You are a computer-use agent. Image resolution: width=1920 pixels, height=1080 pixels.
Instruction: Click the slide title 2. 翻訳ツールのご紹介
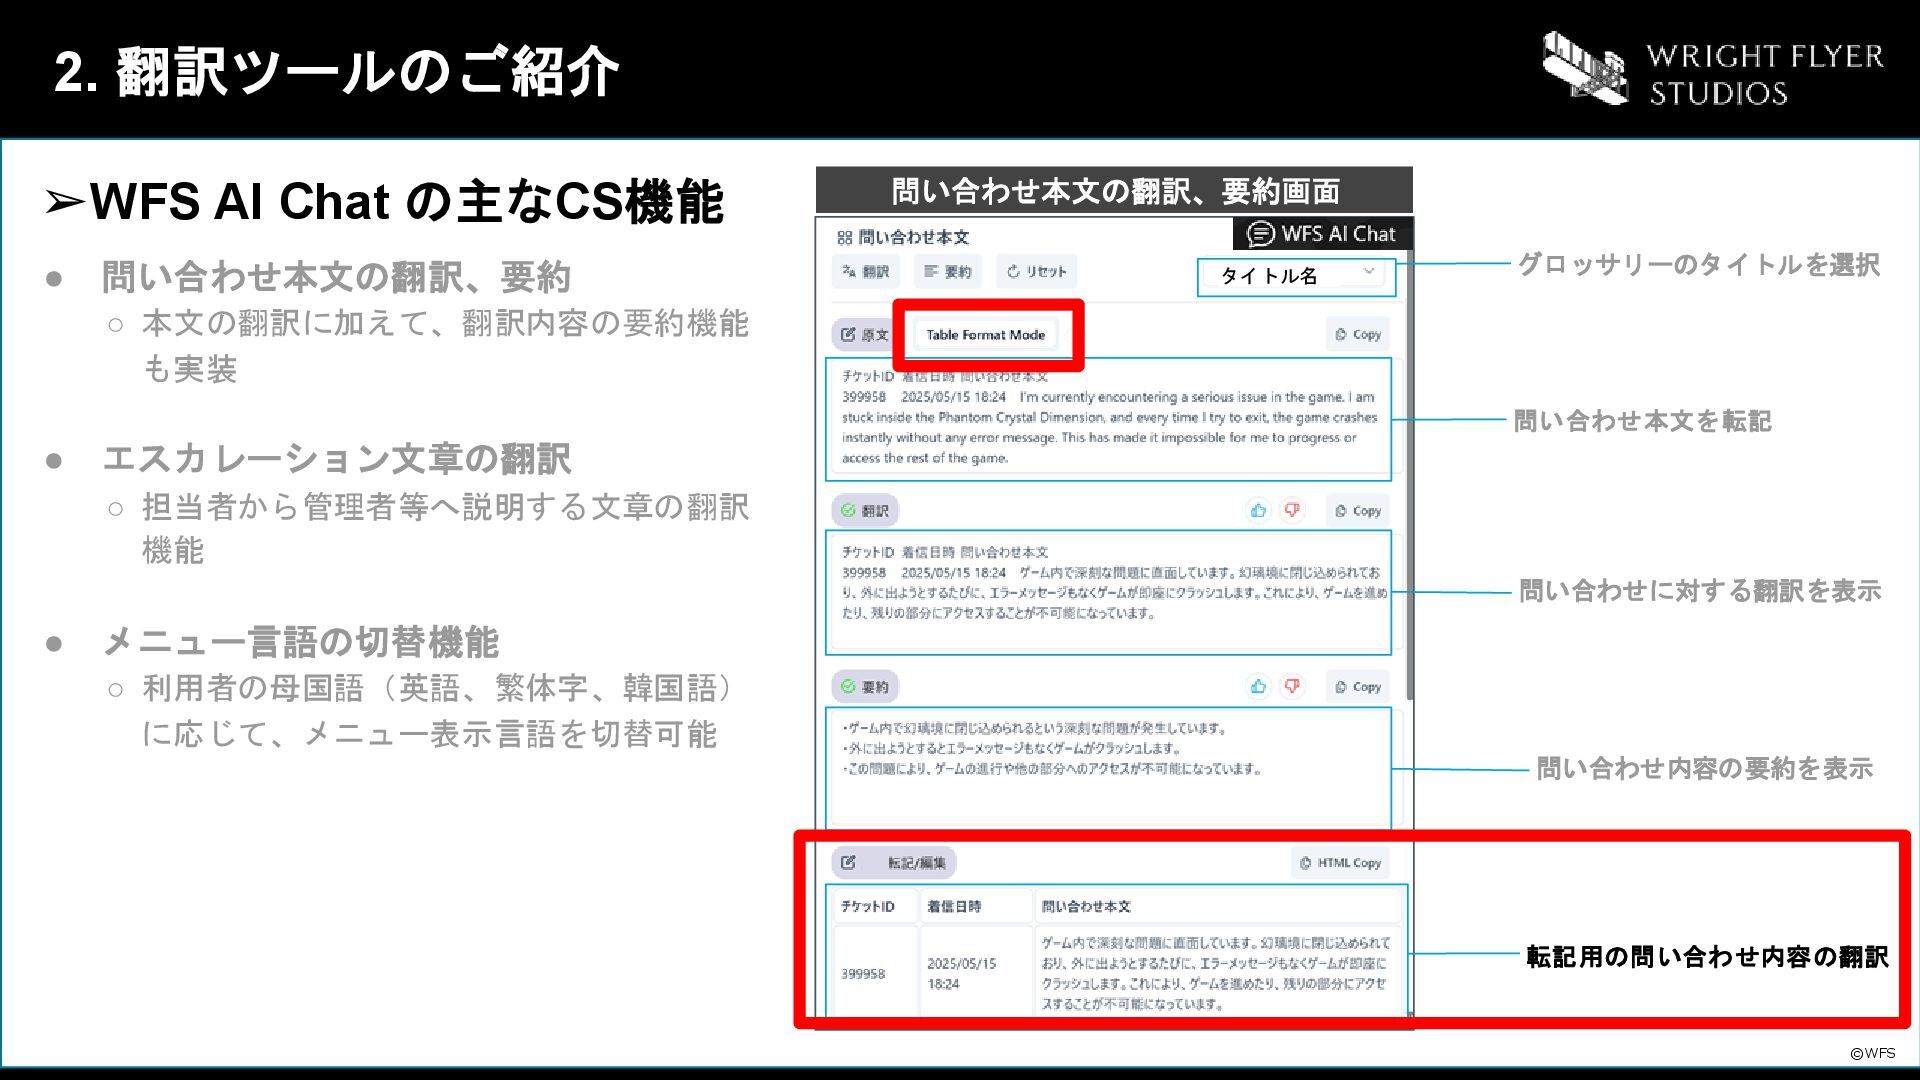pos(336,72)
